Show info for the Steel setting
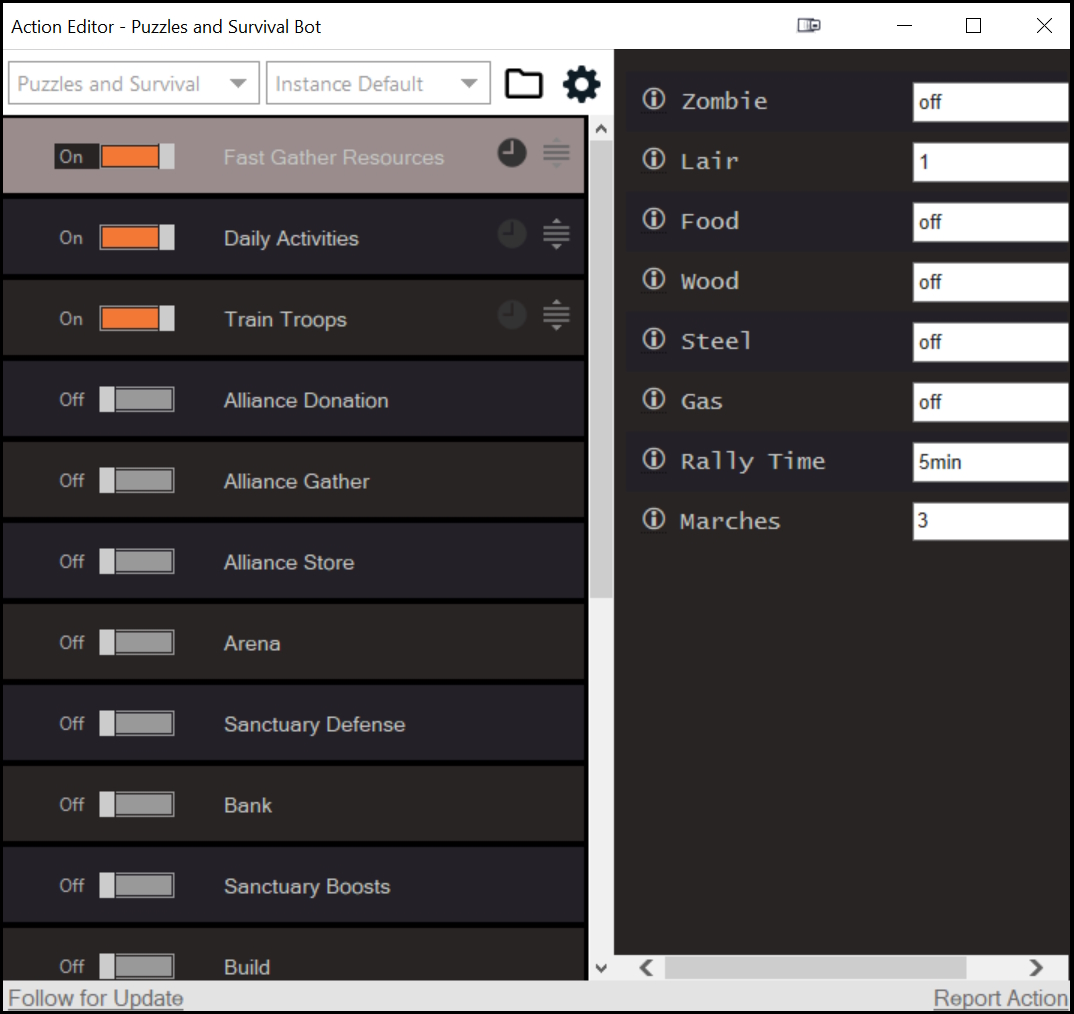Viewport: 1074px width, 1014px height. pos(653,338)
